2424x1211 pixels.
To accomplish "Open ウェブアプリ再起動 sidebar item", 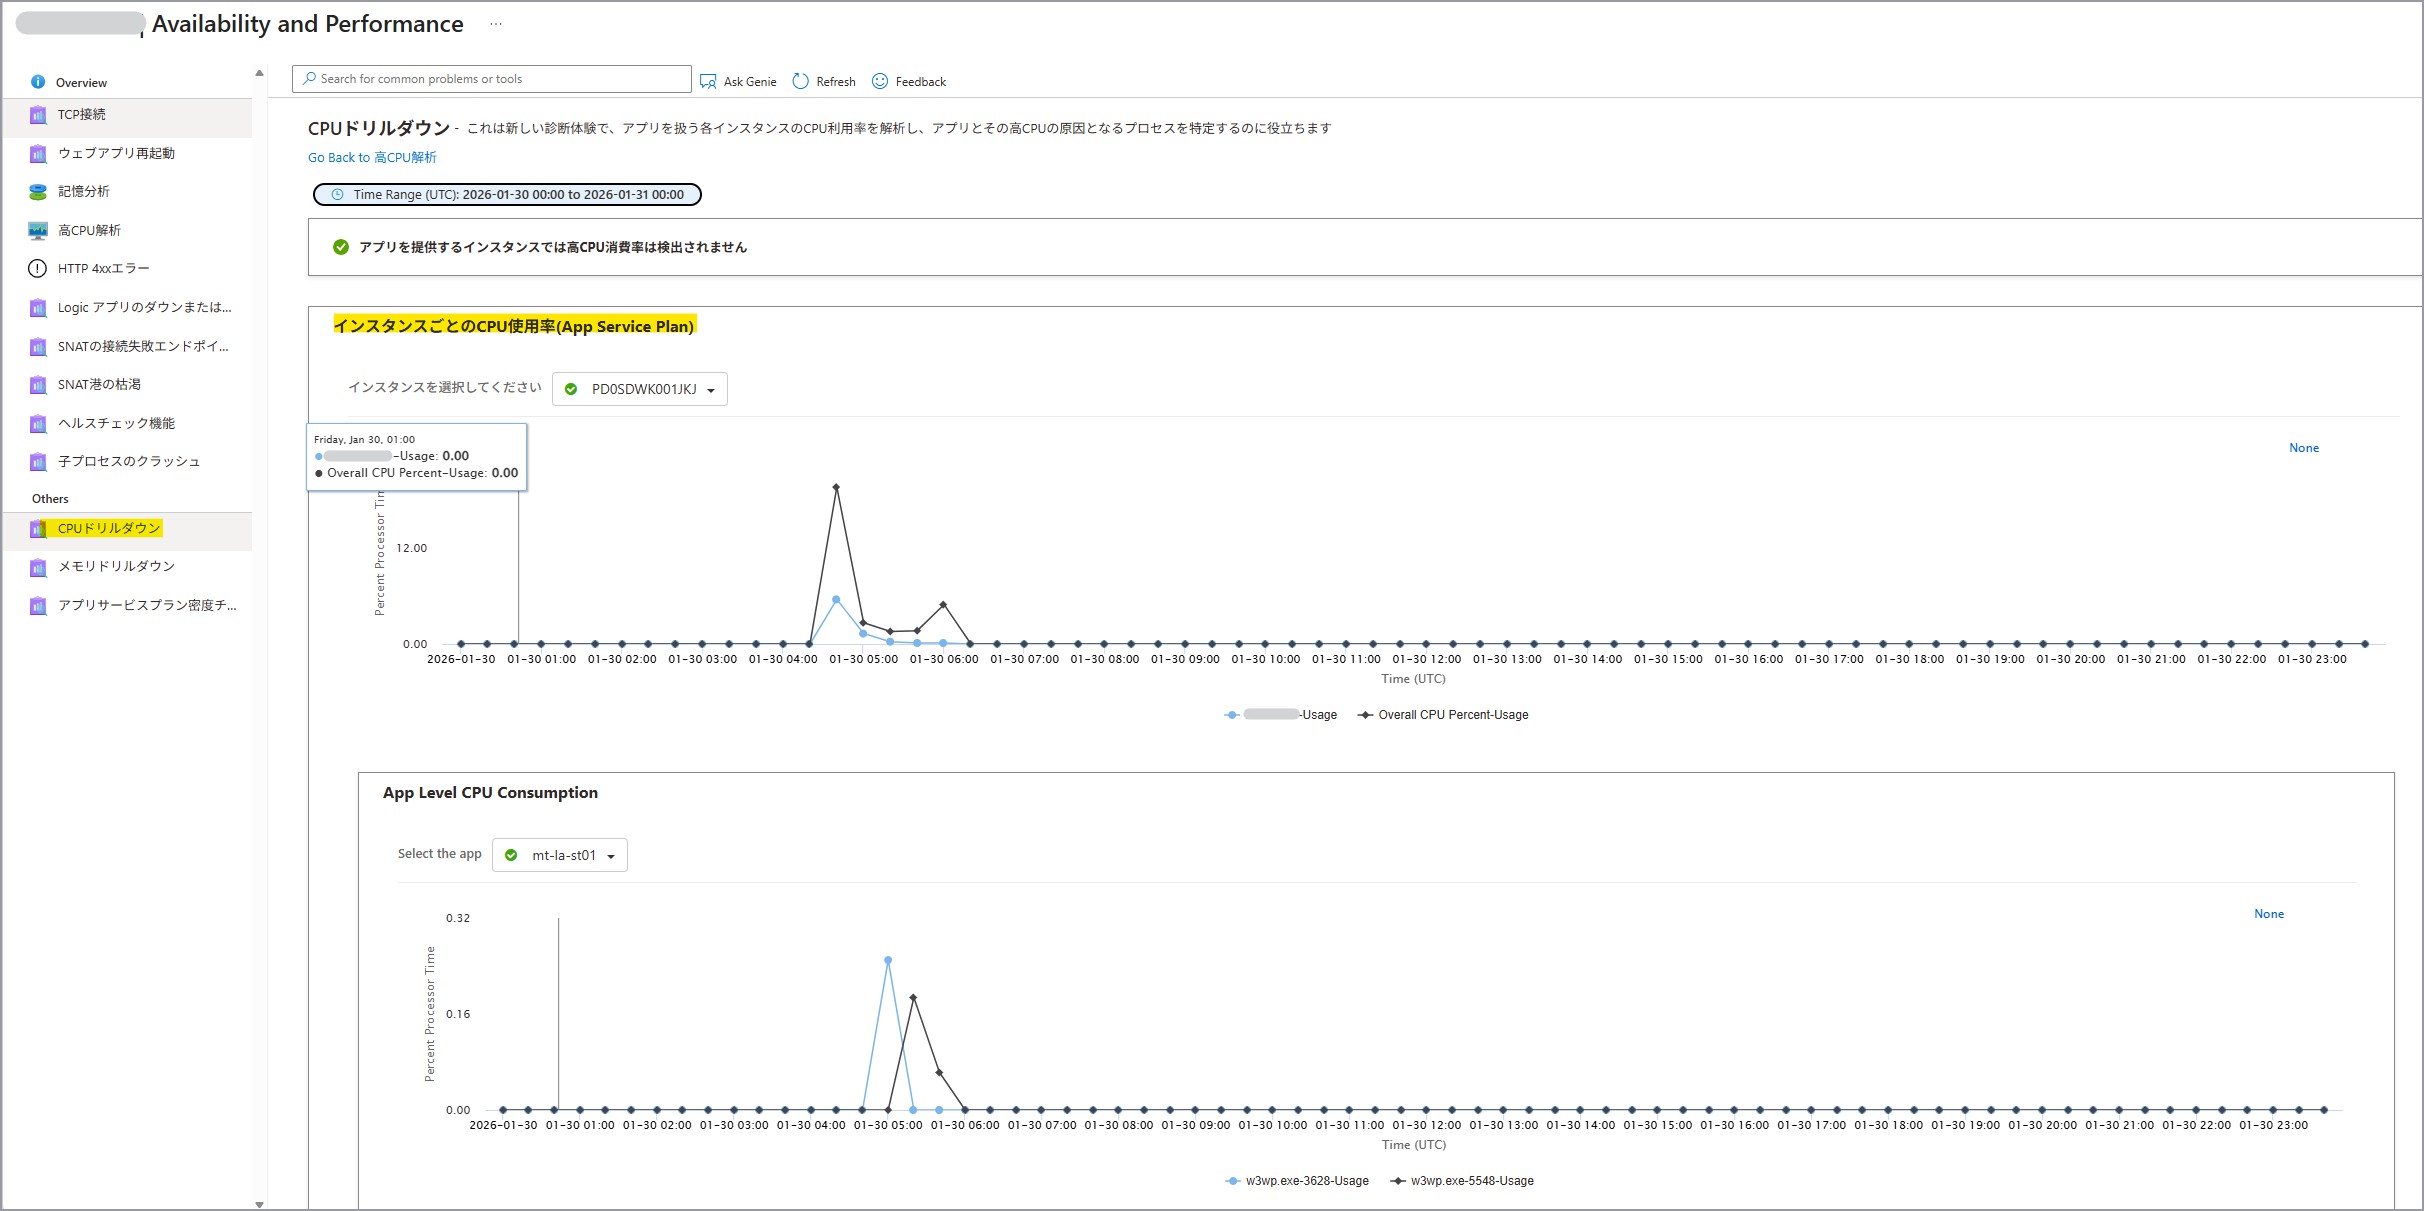I will pos(116,153).
